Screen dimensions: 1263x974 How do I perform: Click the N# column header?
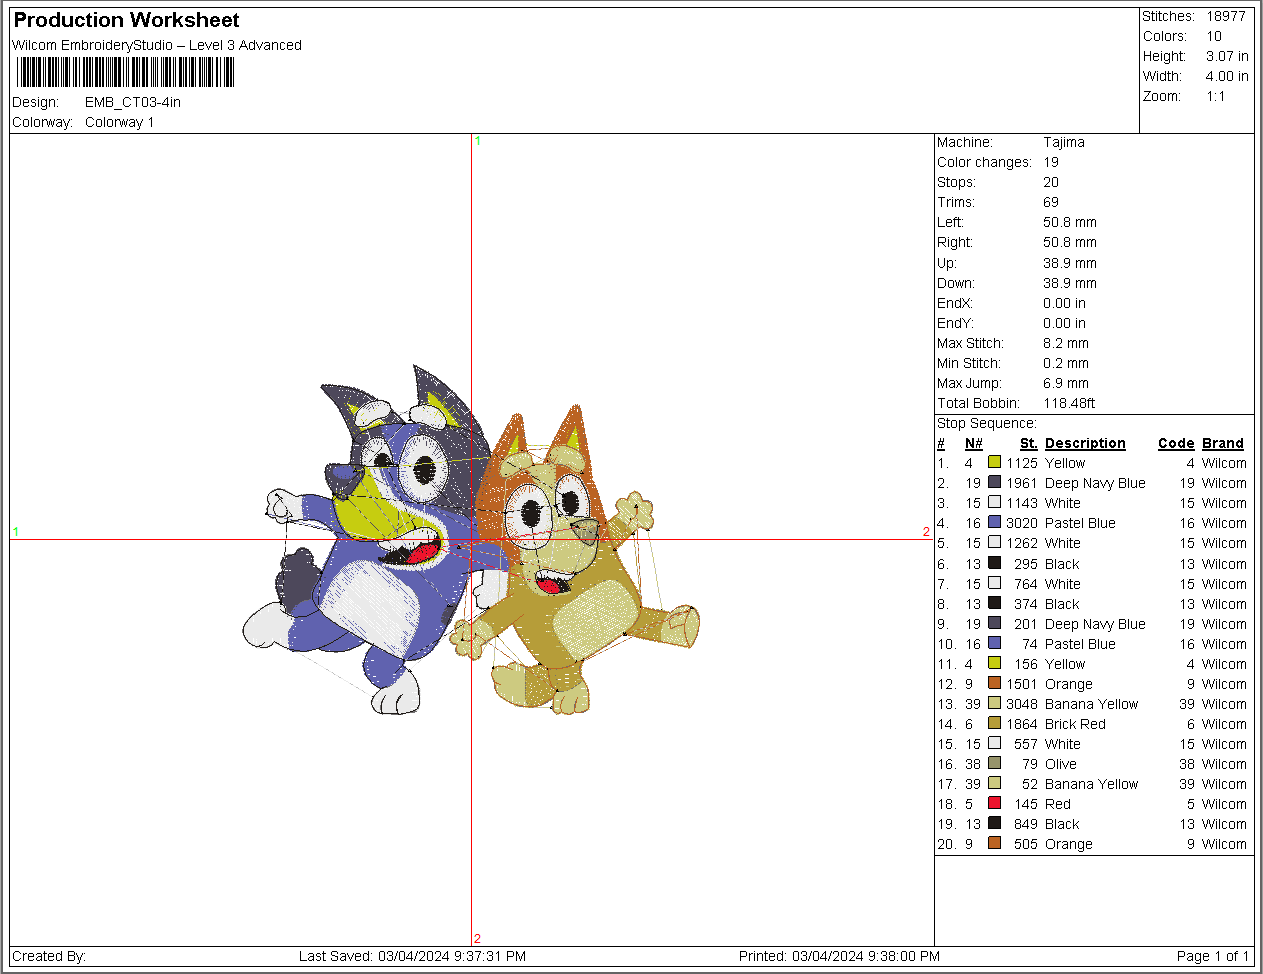coord(973,443)
